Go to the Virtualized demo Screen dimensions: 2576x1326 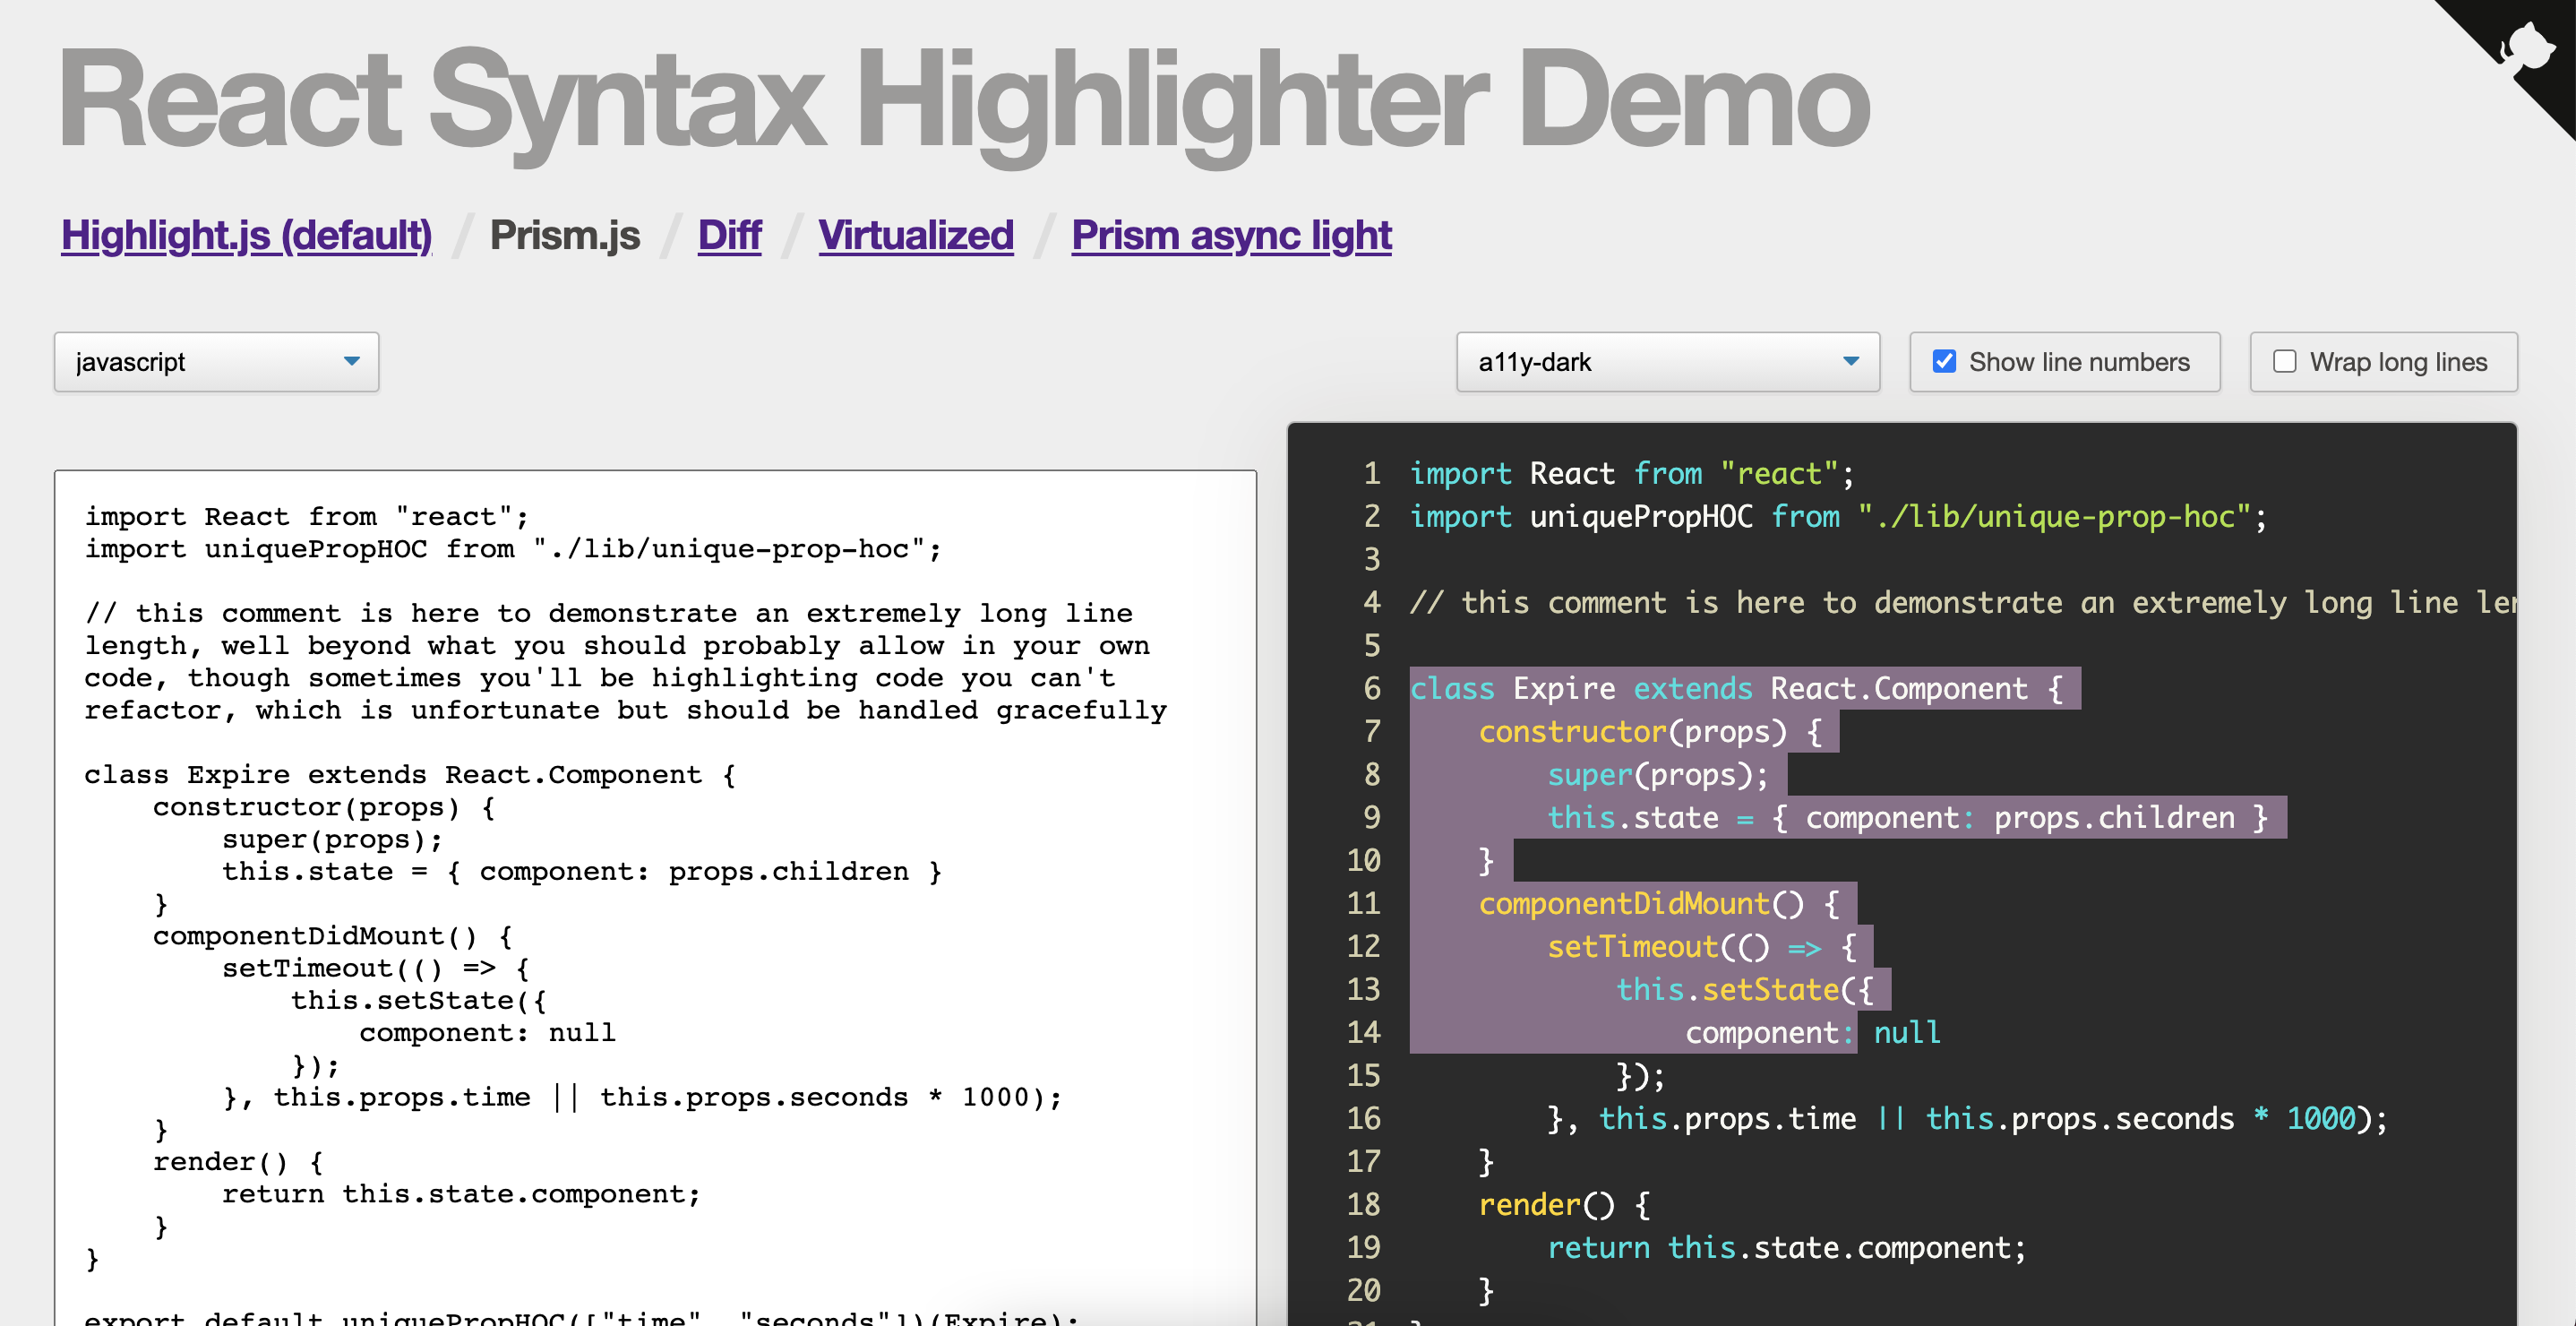tap(915, 236)
